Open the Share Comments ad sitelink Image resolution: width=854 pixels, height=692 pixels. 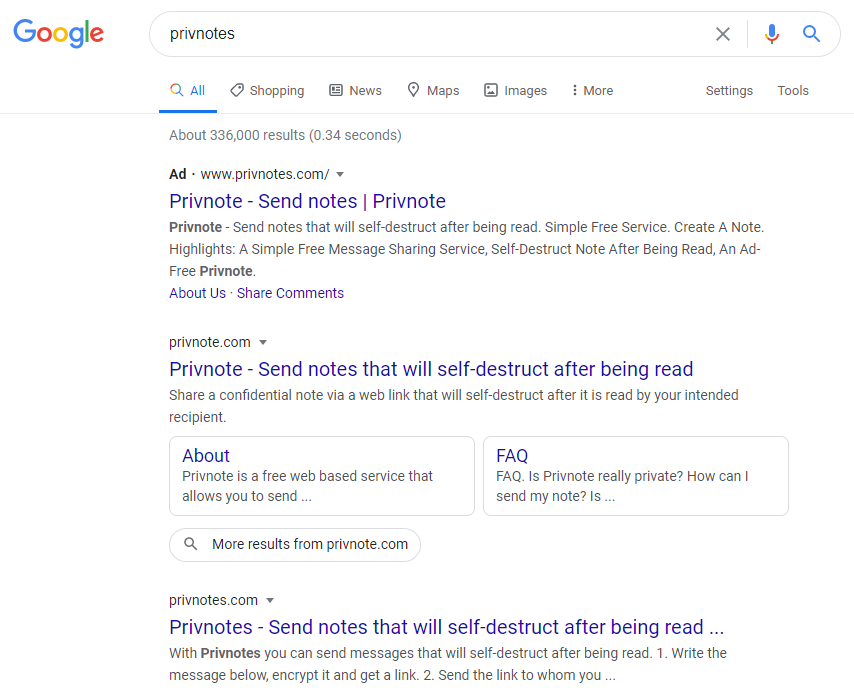click(290, 293)
